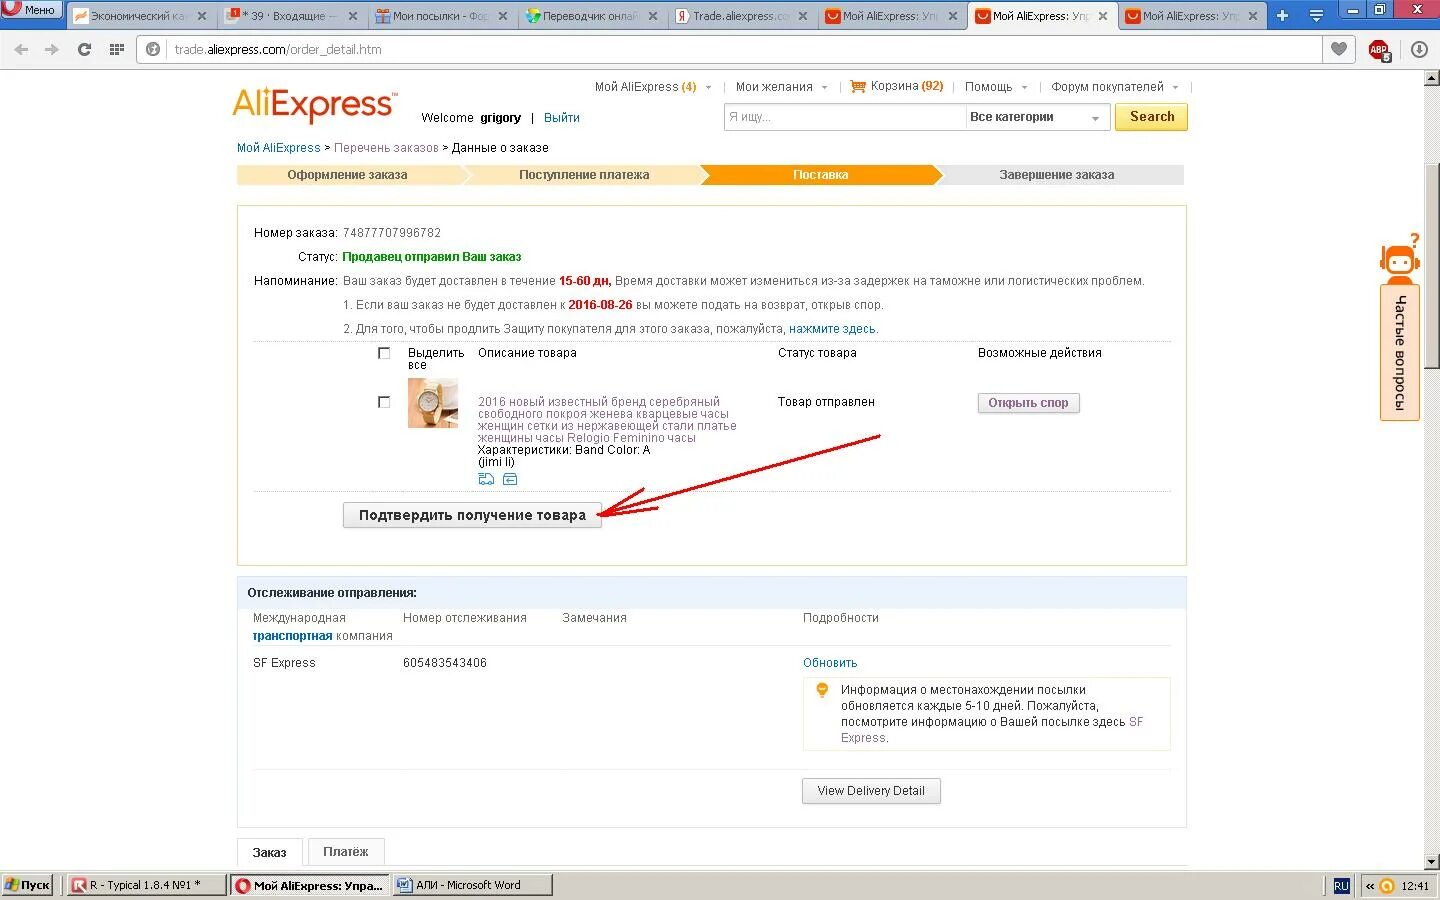This screenshot has width=1440, height=900.
Task: Expand hidden tray icons chevron
Action: (1370, 886)
